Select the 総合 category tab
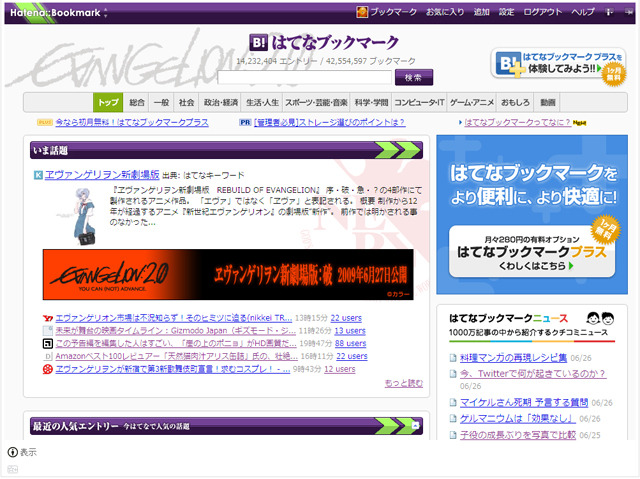The width and height of the screenshot is (640, 479). 137,102
